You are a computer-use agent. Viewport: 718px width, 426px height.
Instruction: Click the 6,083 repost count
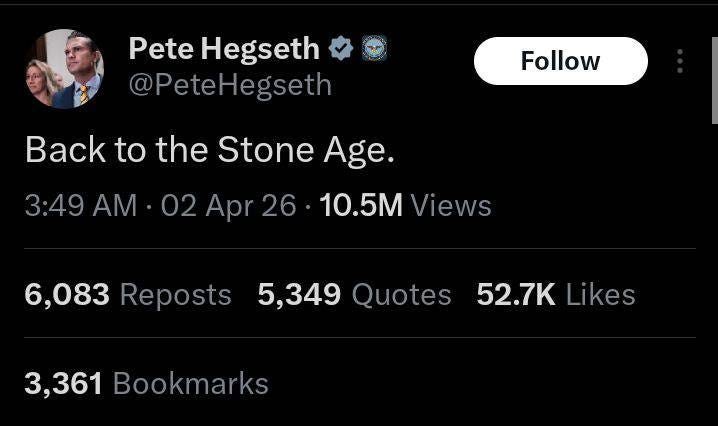click(67, 294)
